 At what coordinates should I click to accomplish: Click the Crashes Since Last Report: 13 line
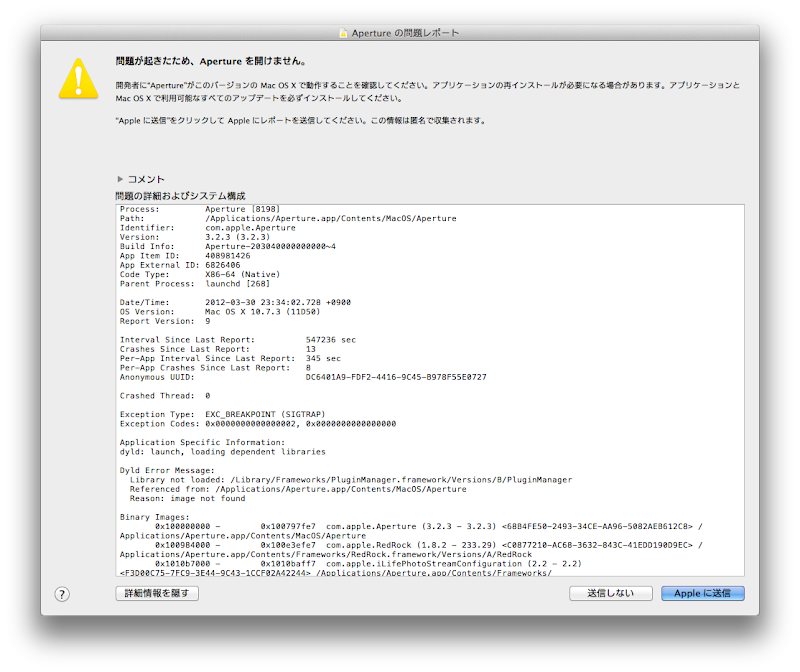(218, 350)
